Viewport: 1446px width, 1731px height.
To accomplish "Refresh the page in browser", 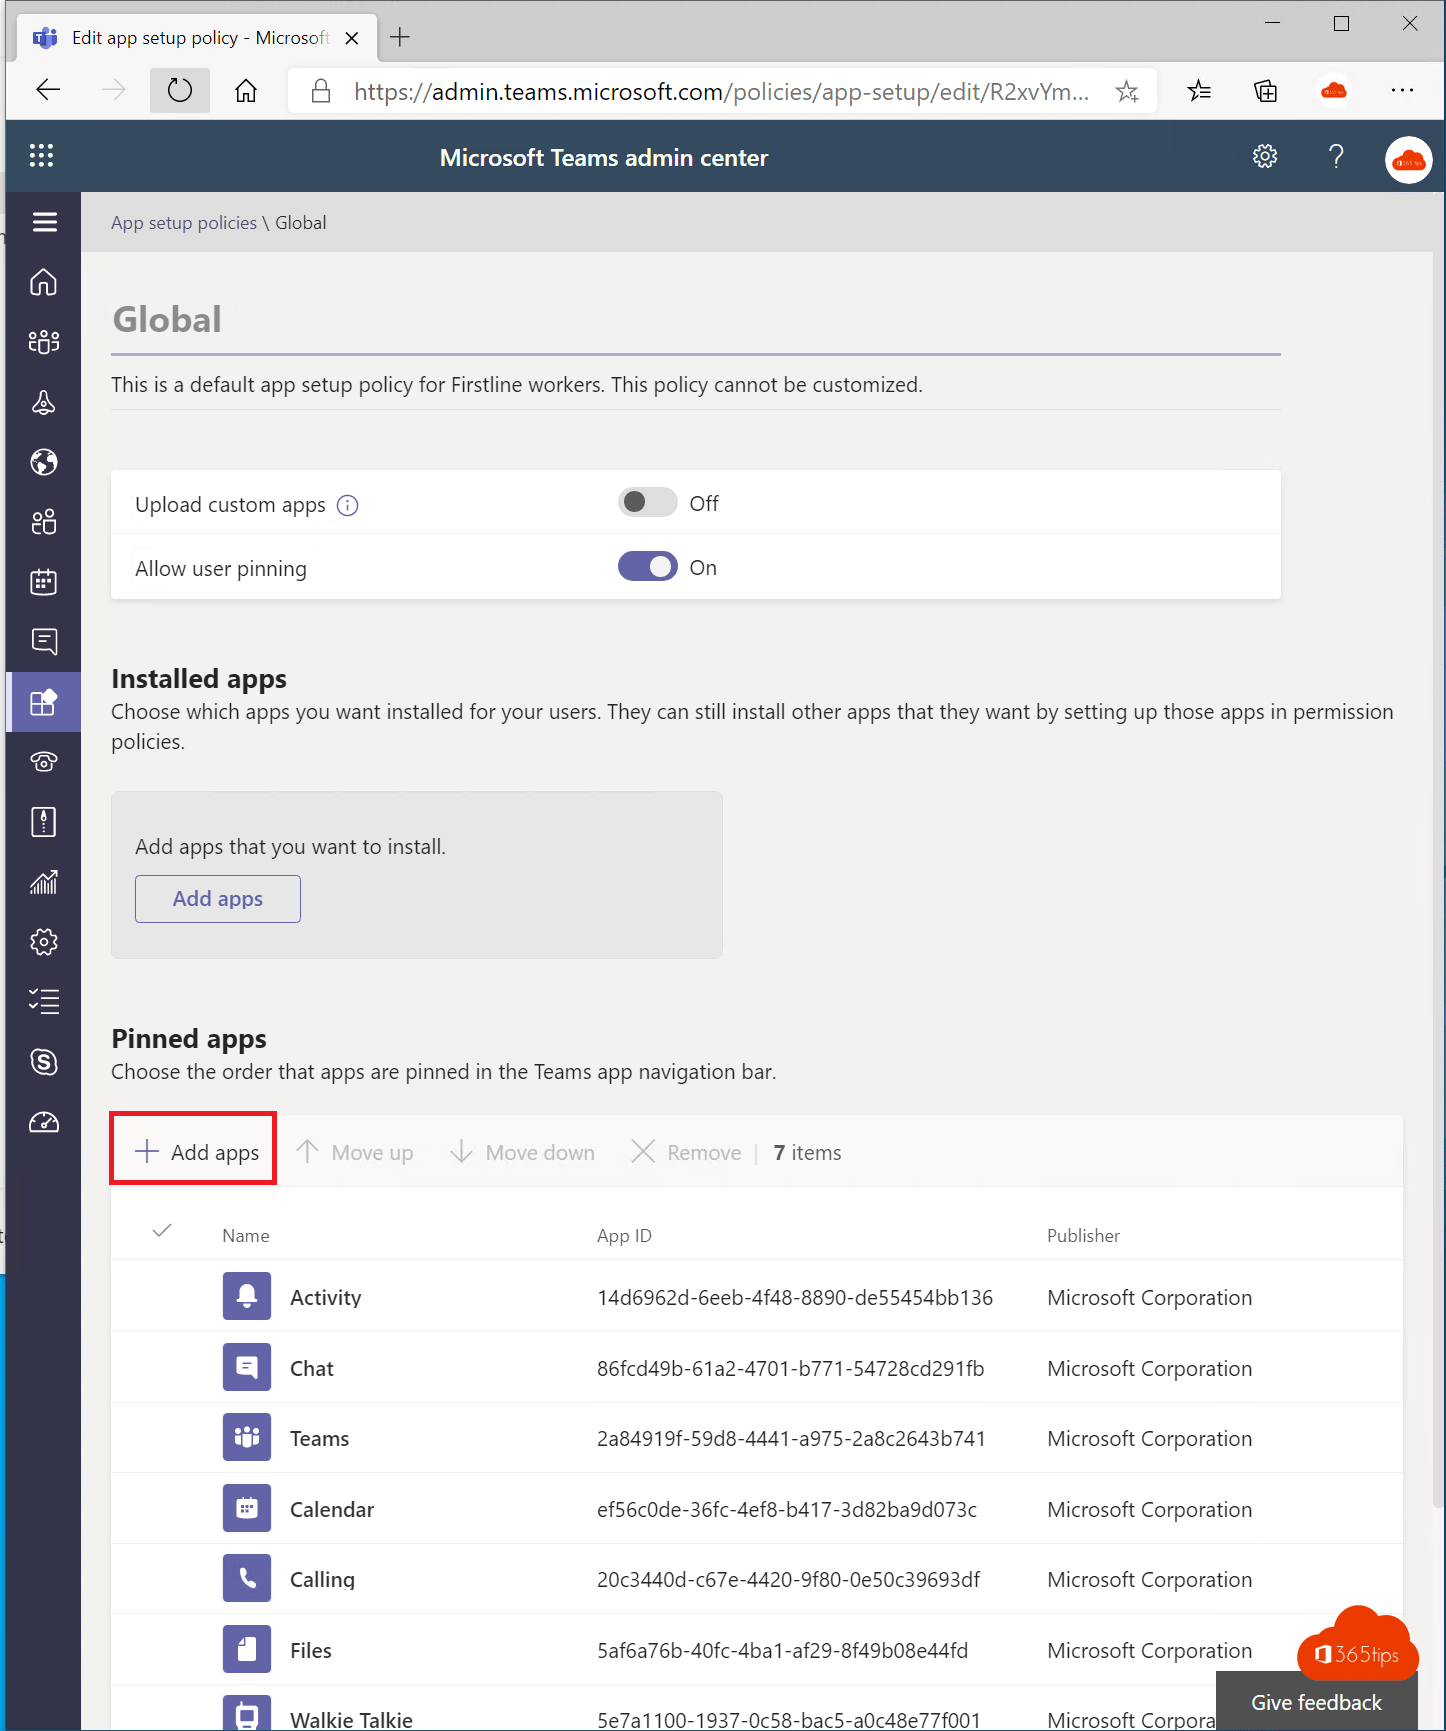I will (180, 91).
